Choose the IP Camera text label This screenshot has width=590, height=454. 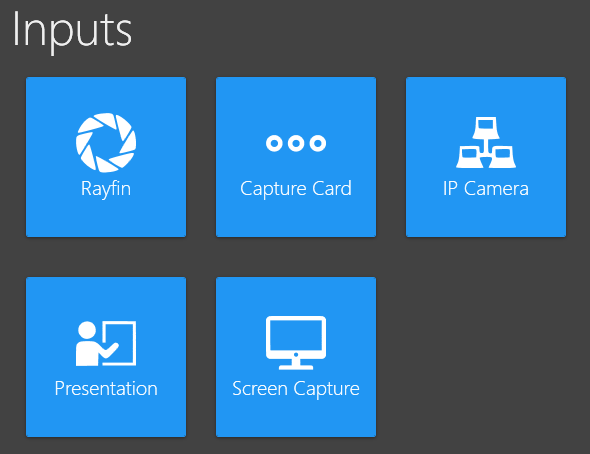(486, 188)
